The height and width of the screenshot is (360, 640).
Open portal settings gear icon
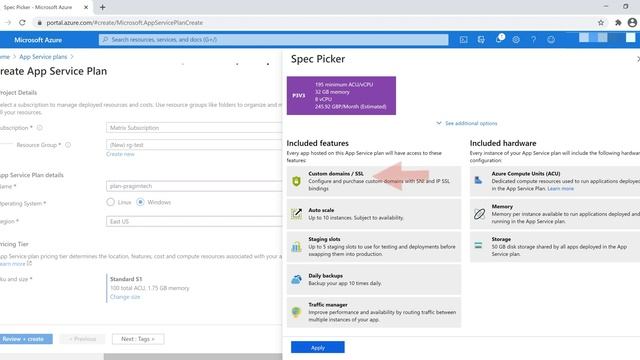pyautogui.click(x=516, y=40)
